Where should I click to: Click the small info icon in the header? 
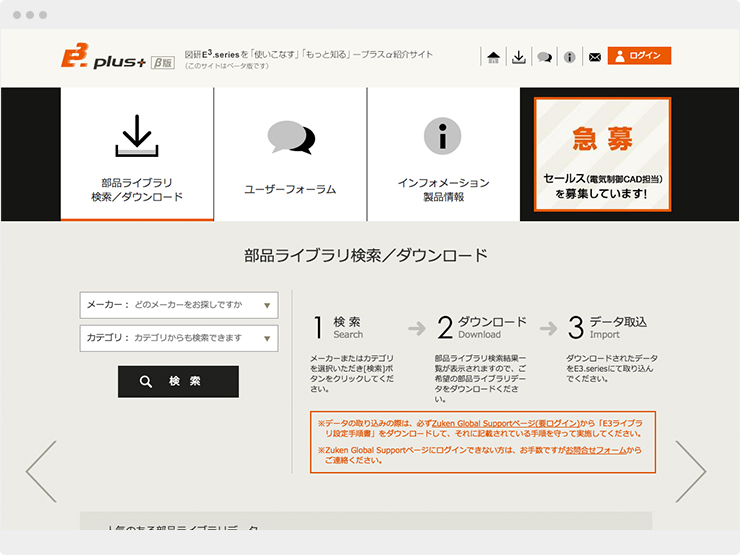(569, 57)
